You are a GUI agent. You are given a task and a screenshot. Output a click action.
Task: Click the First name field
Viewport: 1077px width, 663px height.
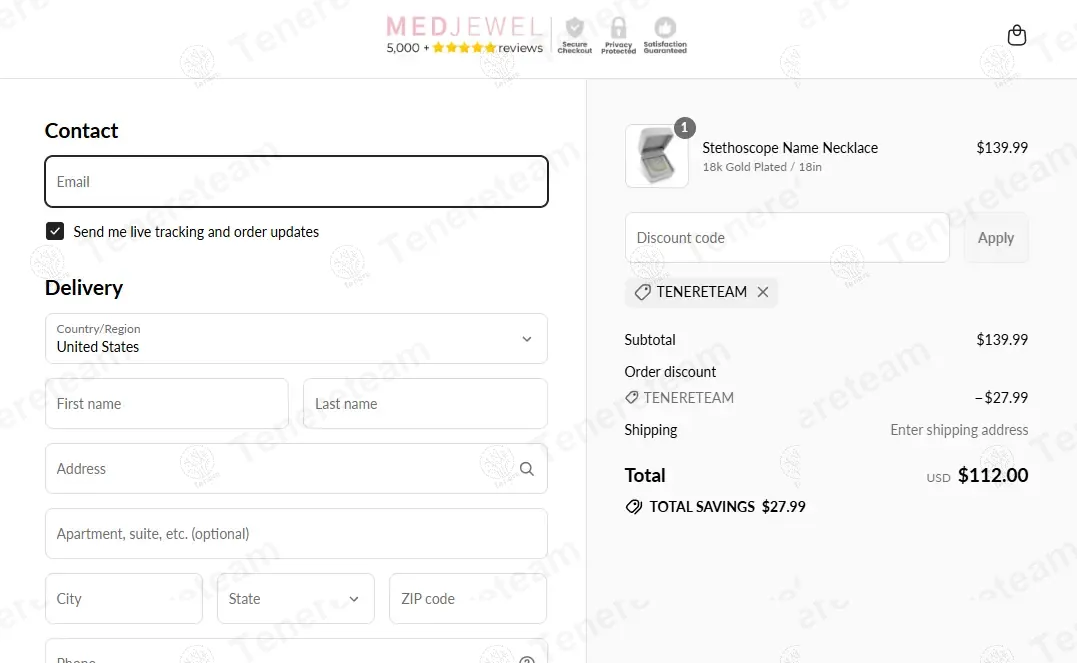point(167,403)
